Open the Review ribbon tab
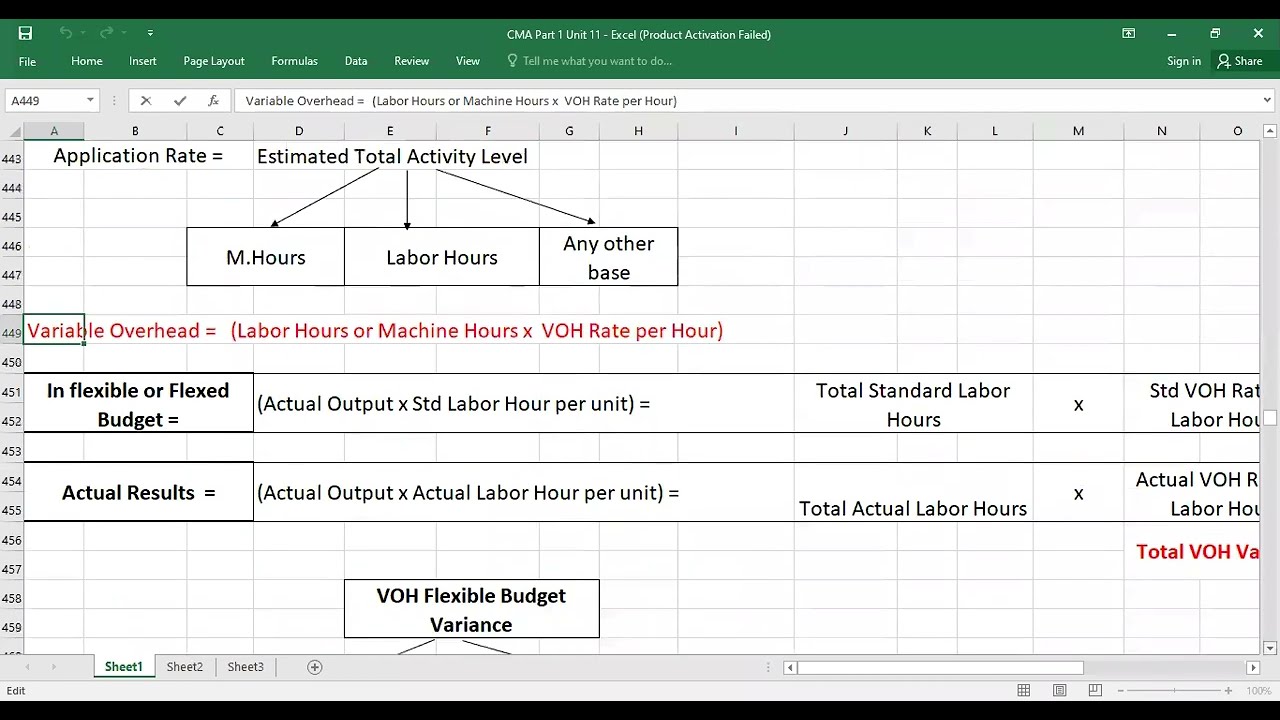The image size is (1280, 720). click(412, 61)
